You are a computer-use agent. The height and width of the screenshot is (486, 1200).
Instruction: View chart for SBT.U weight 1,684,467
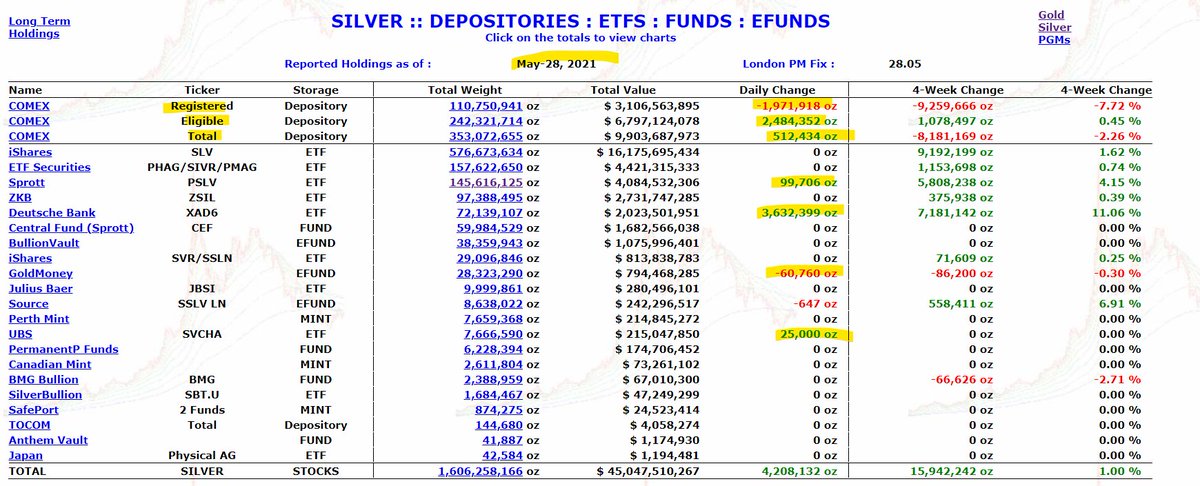click(x=493, y=394)
